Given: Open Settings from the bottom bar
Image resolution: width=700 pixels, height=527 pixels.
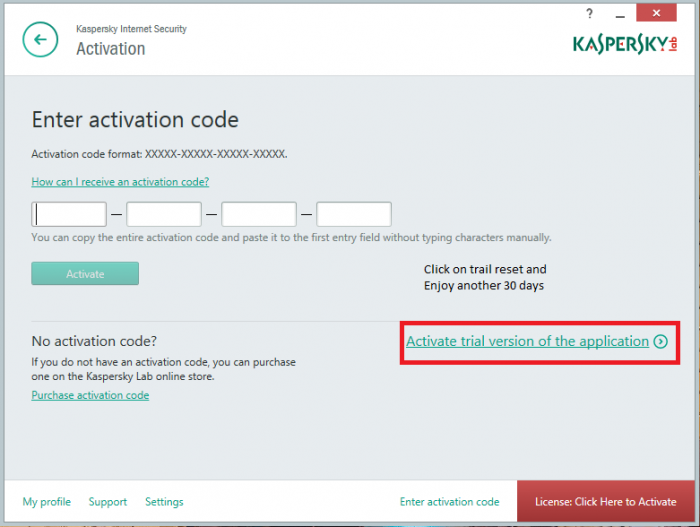Looking at the screenshot, I should tap(164, 502).
